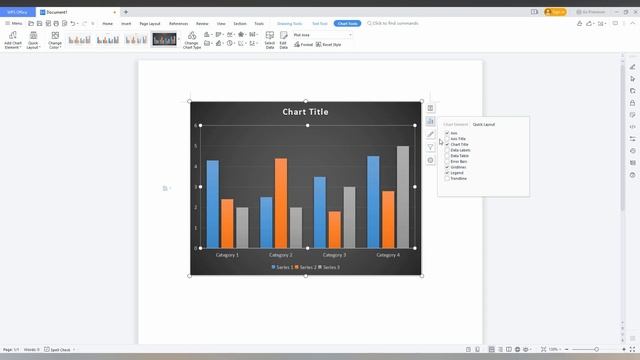Click the Sign in button
This screenshot has width=640, height=360.
click(x=555, y=12)
